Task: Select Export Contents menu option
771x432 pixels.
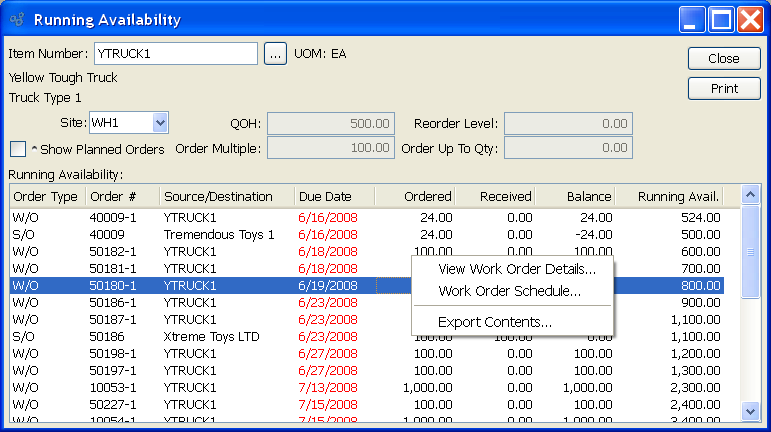Action: click(494, 322)
